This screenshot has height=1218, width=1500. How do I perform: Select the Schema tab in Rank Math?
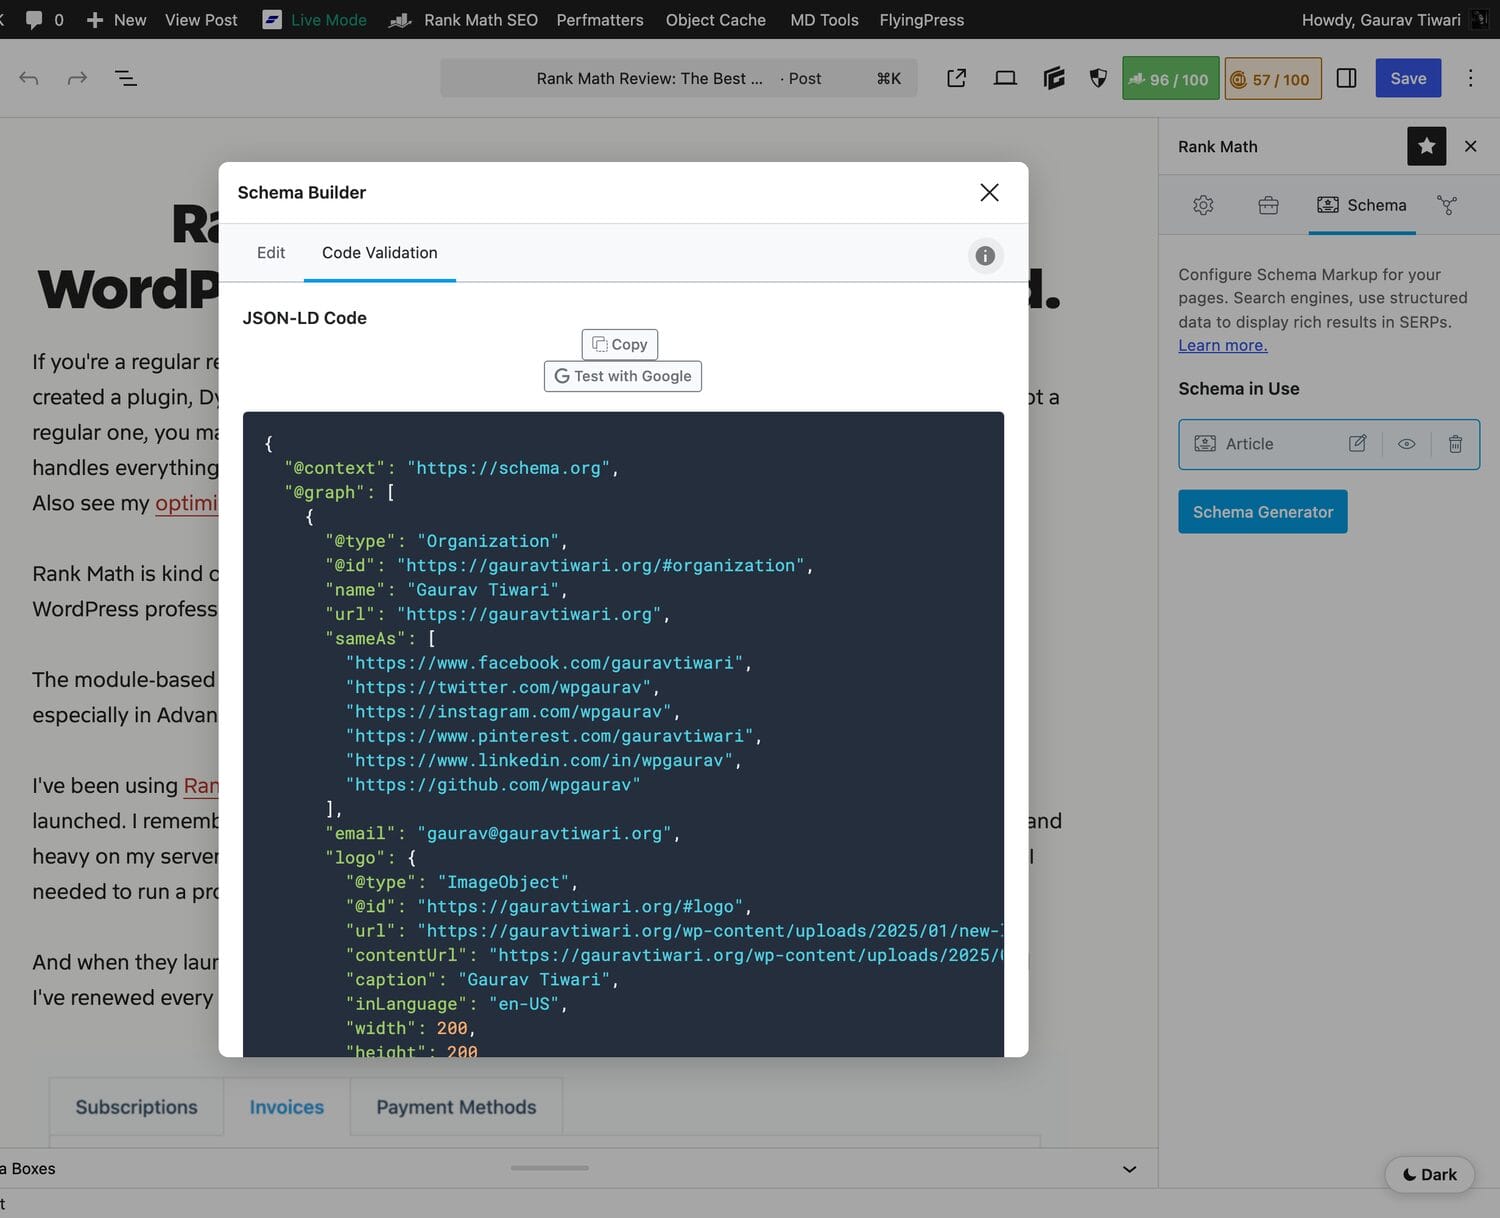[1362, 205]
